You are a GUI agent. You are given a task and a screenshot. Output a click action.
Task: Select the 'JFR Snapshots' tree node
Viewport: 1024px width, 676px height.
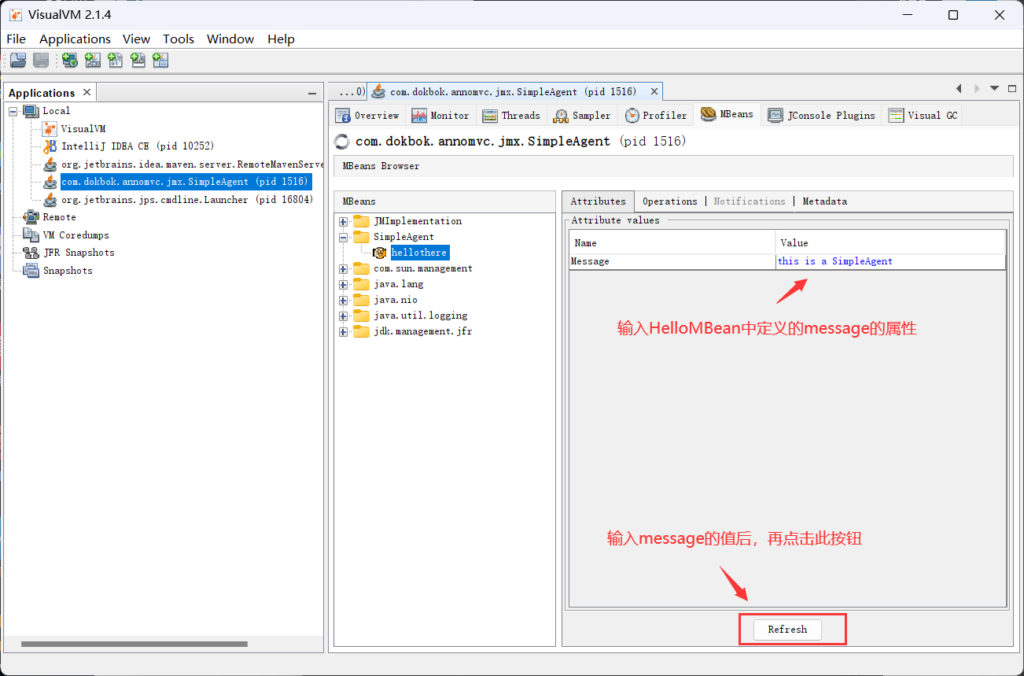[78, 253]
